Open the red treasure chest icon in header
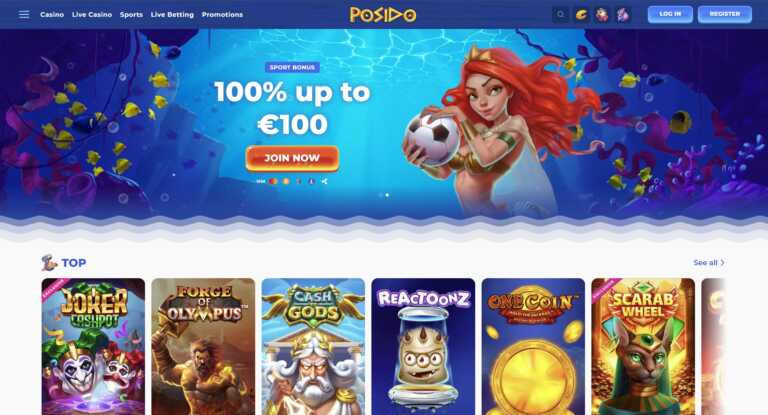 tap(602, 15)
